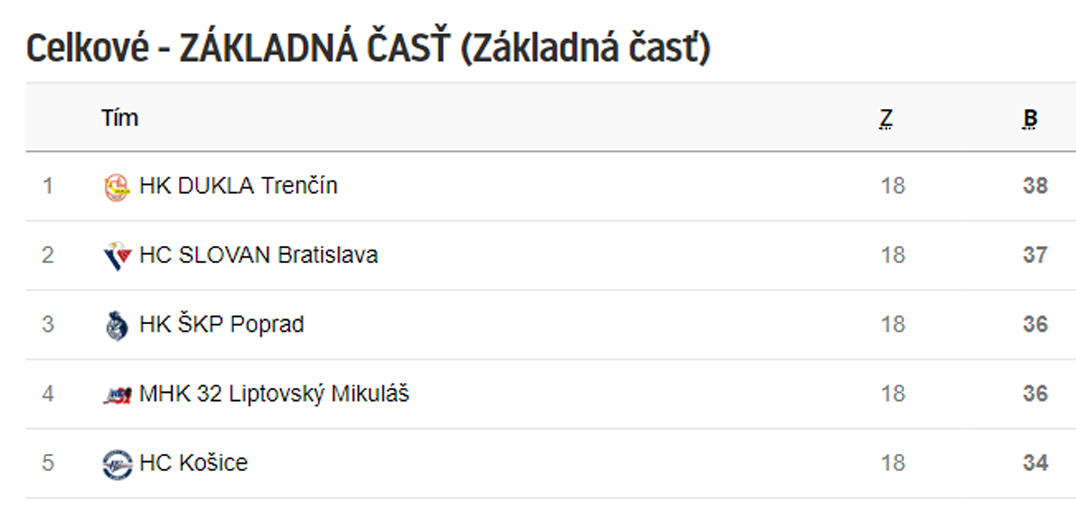
Task: Click the HC Košice team logo
Action: pos(117,464)
